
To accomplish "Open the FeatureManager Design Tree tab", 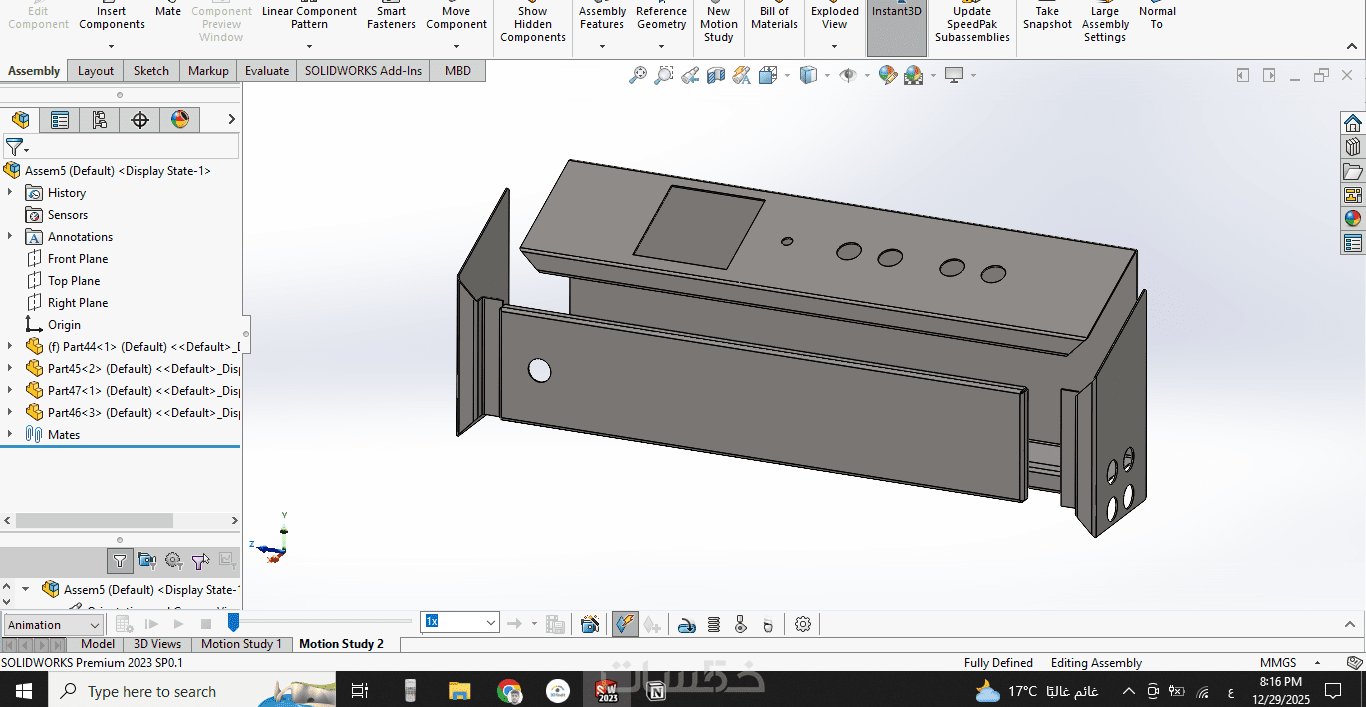I will pos(20,120).
